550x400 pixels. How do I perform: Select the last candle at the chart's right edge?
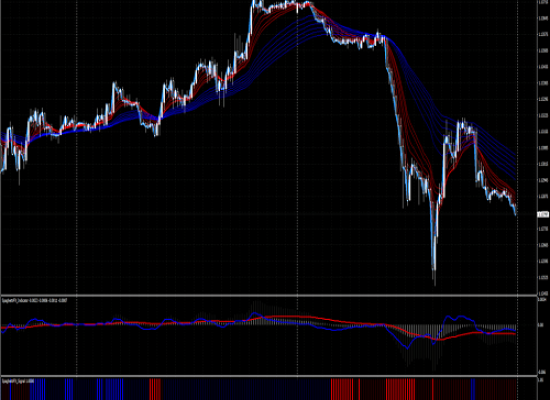coord(516,212)
